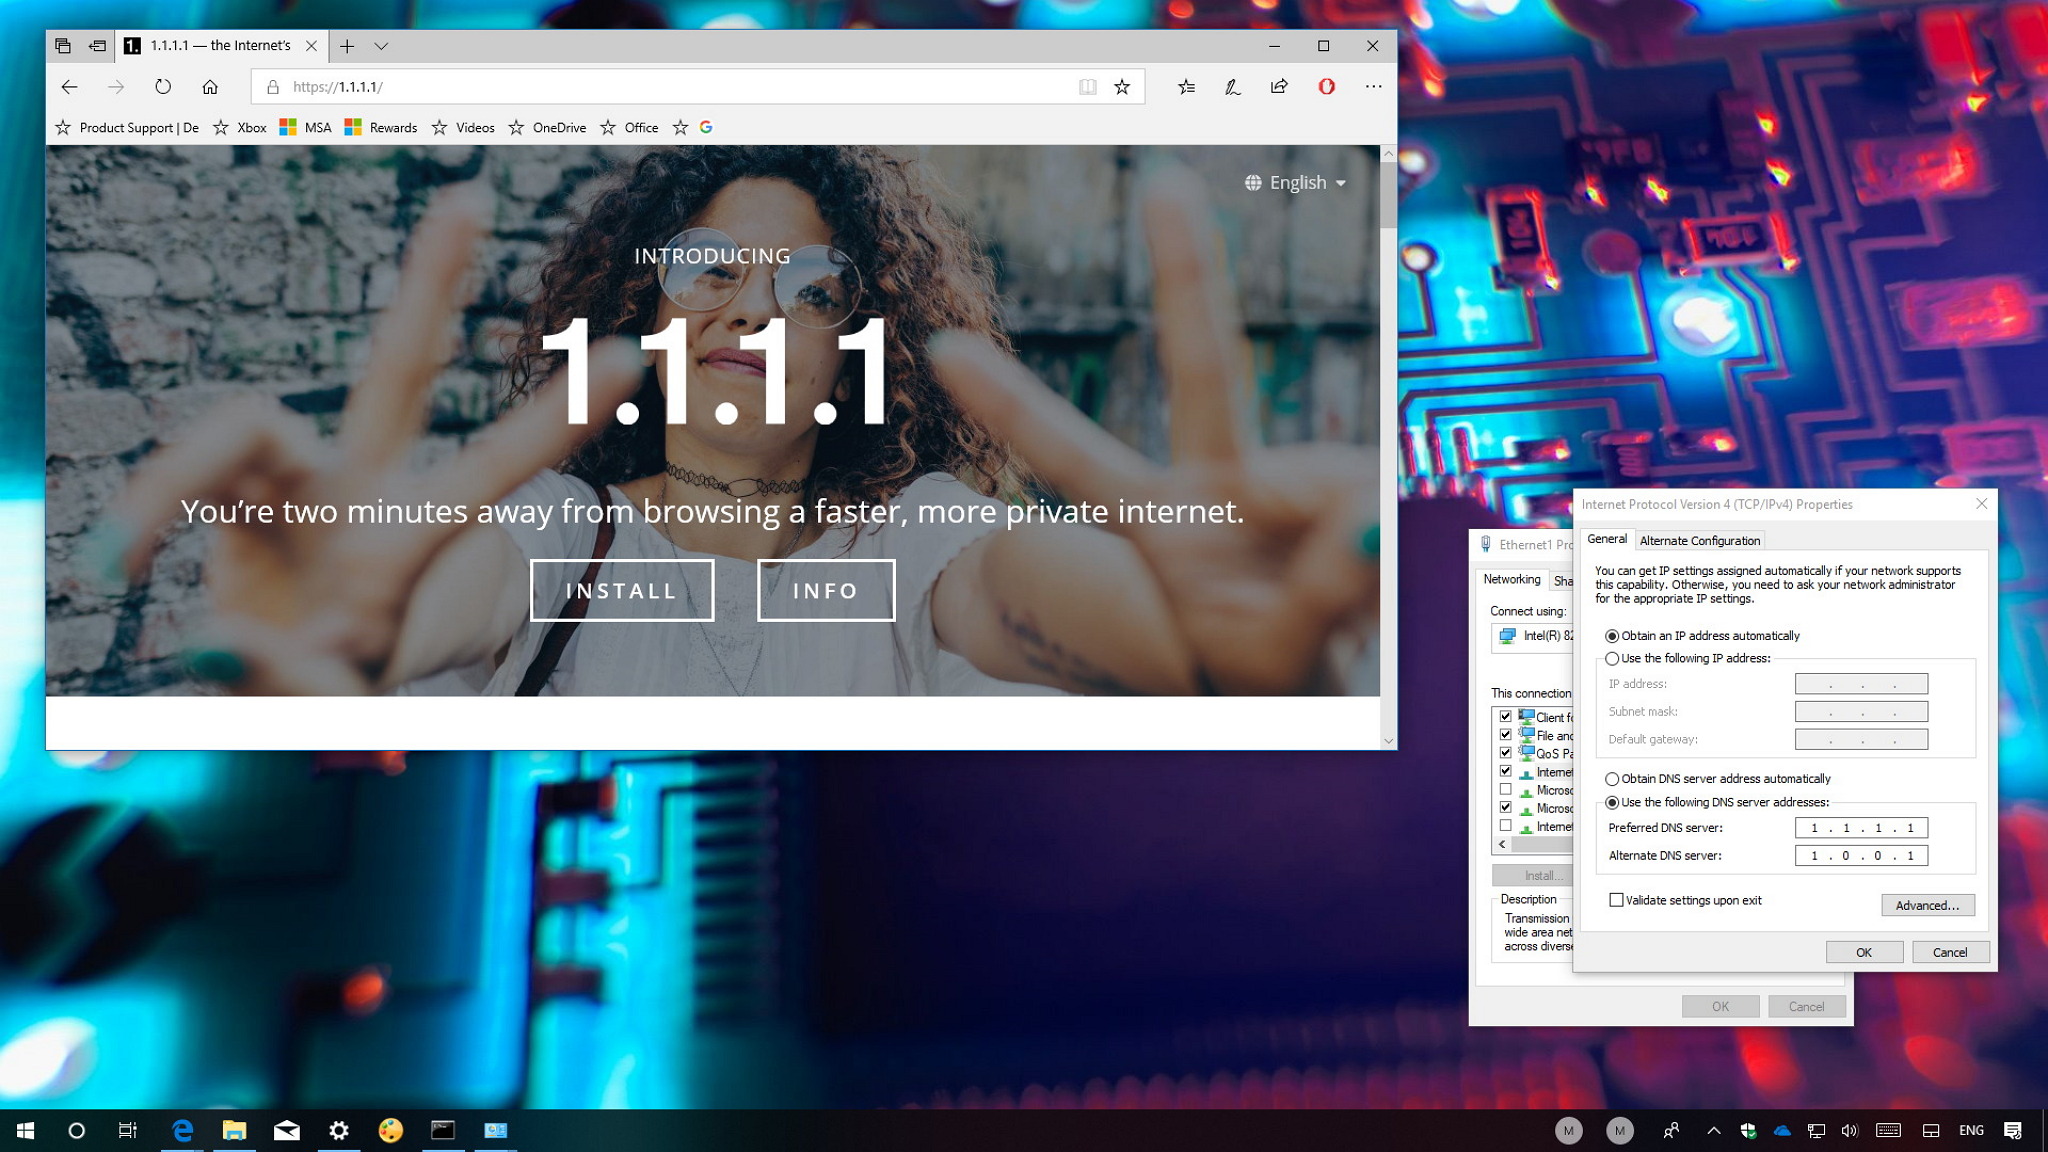This screenshot has width=2048, height=1152.
Task: Switch ENG input language
Action: 1971,1131
